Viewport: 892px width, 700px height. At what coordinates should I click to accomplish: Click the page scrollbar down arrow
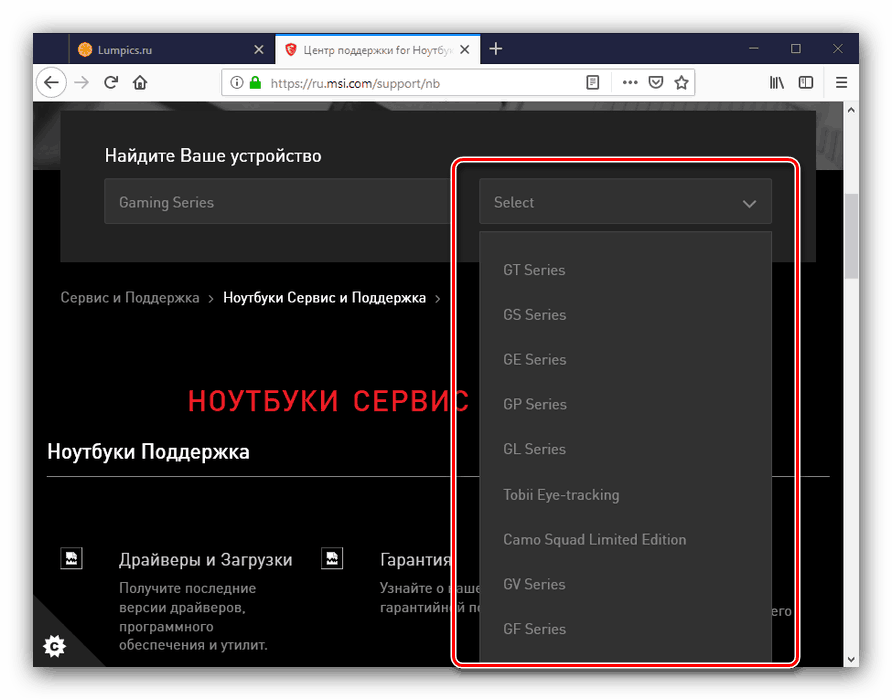[851, 660]
